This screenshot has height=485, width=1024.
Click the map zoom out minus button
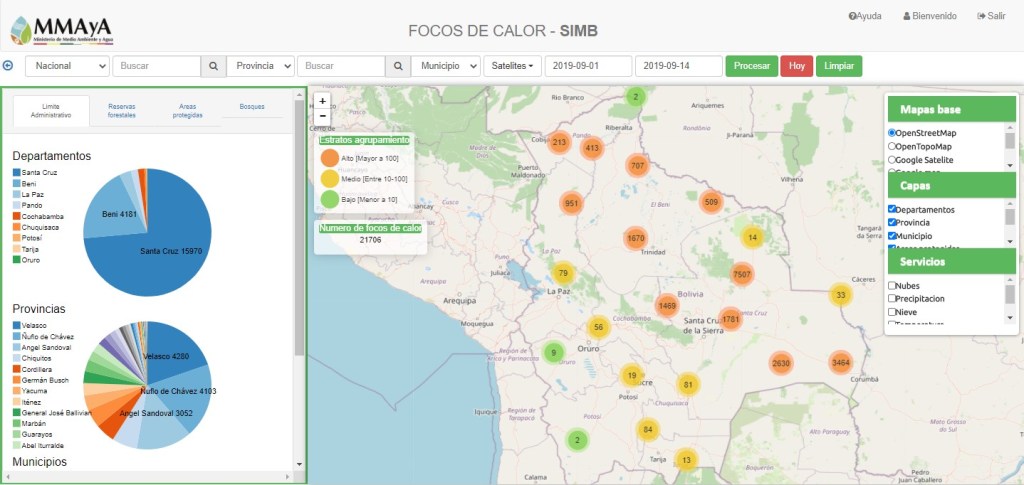click(322, 116)
